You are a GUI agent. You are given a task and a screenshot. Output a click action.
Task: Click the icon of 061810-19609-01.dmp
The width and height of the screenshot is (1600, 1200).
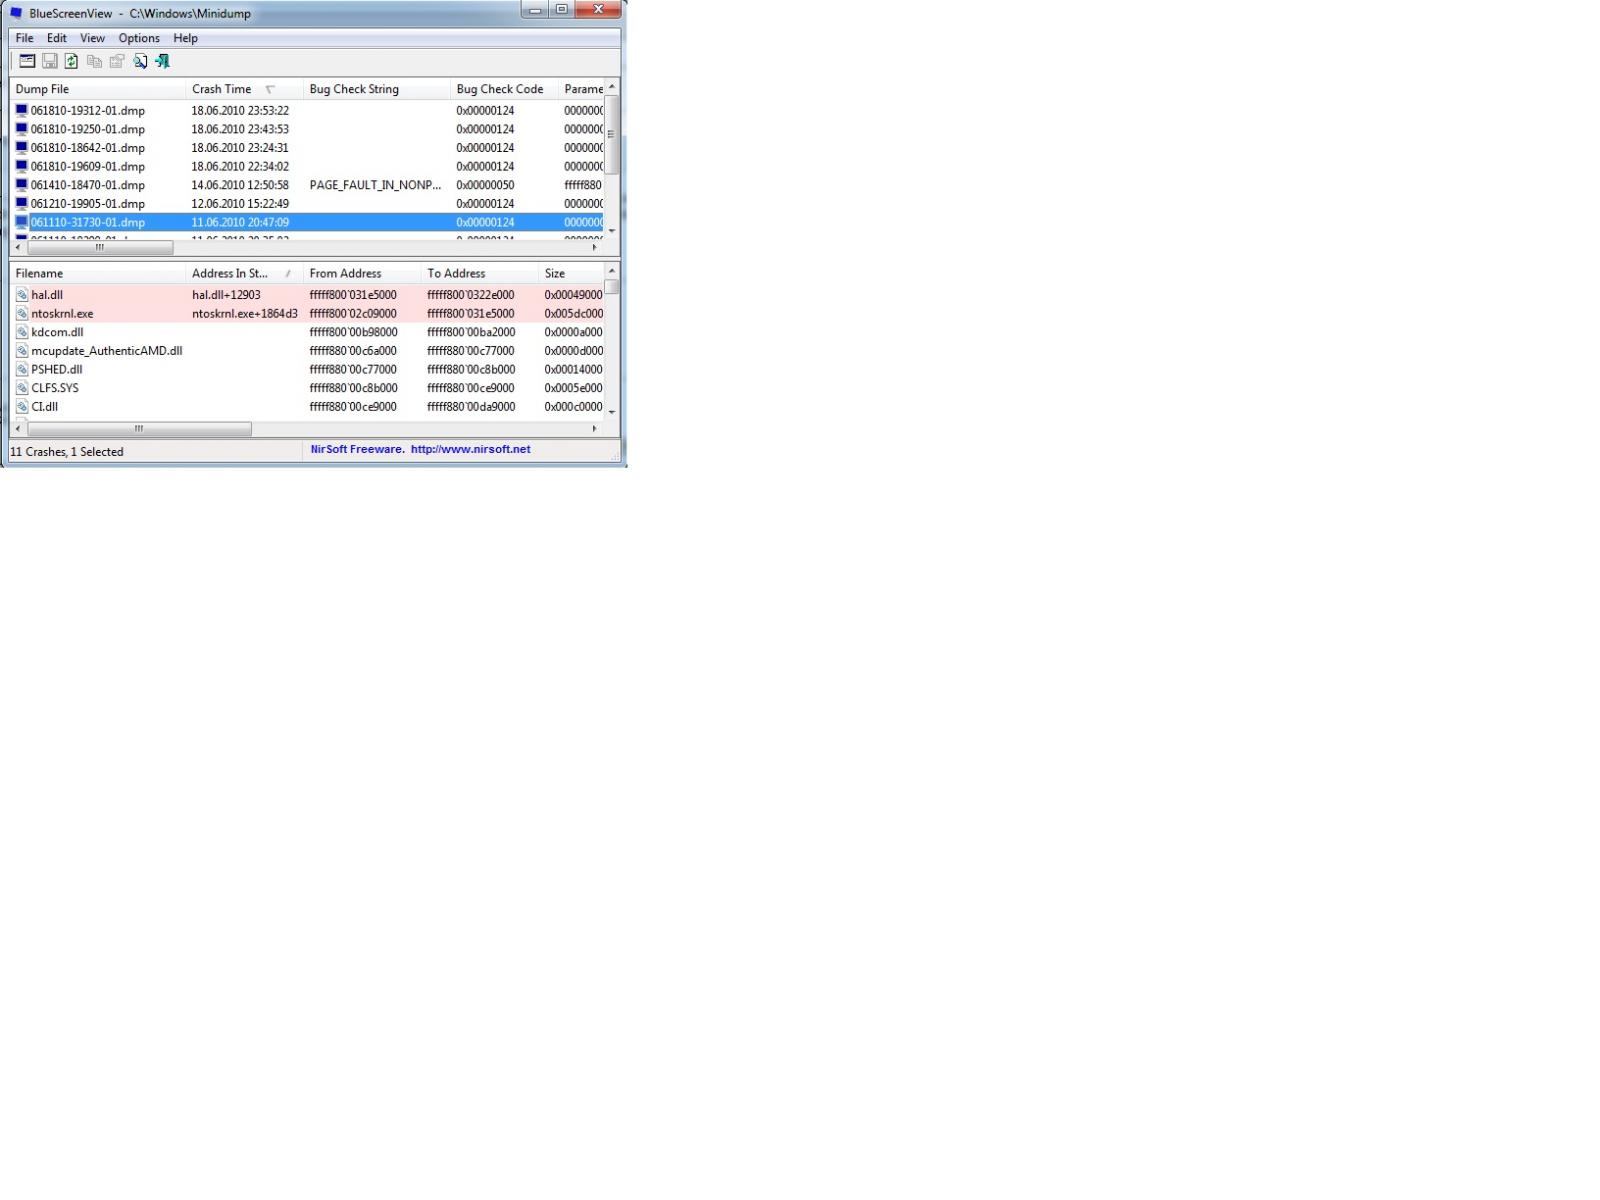point(21,166)
